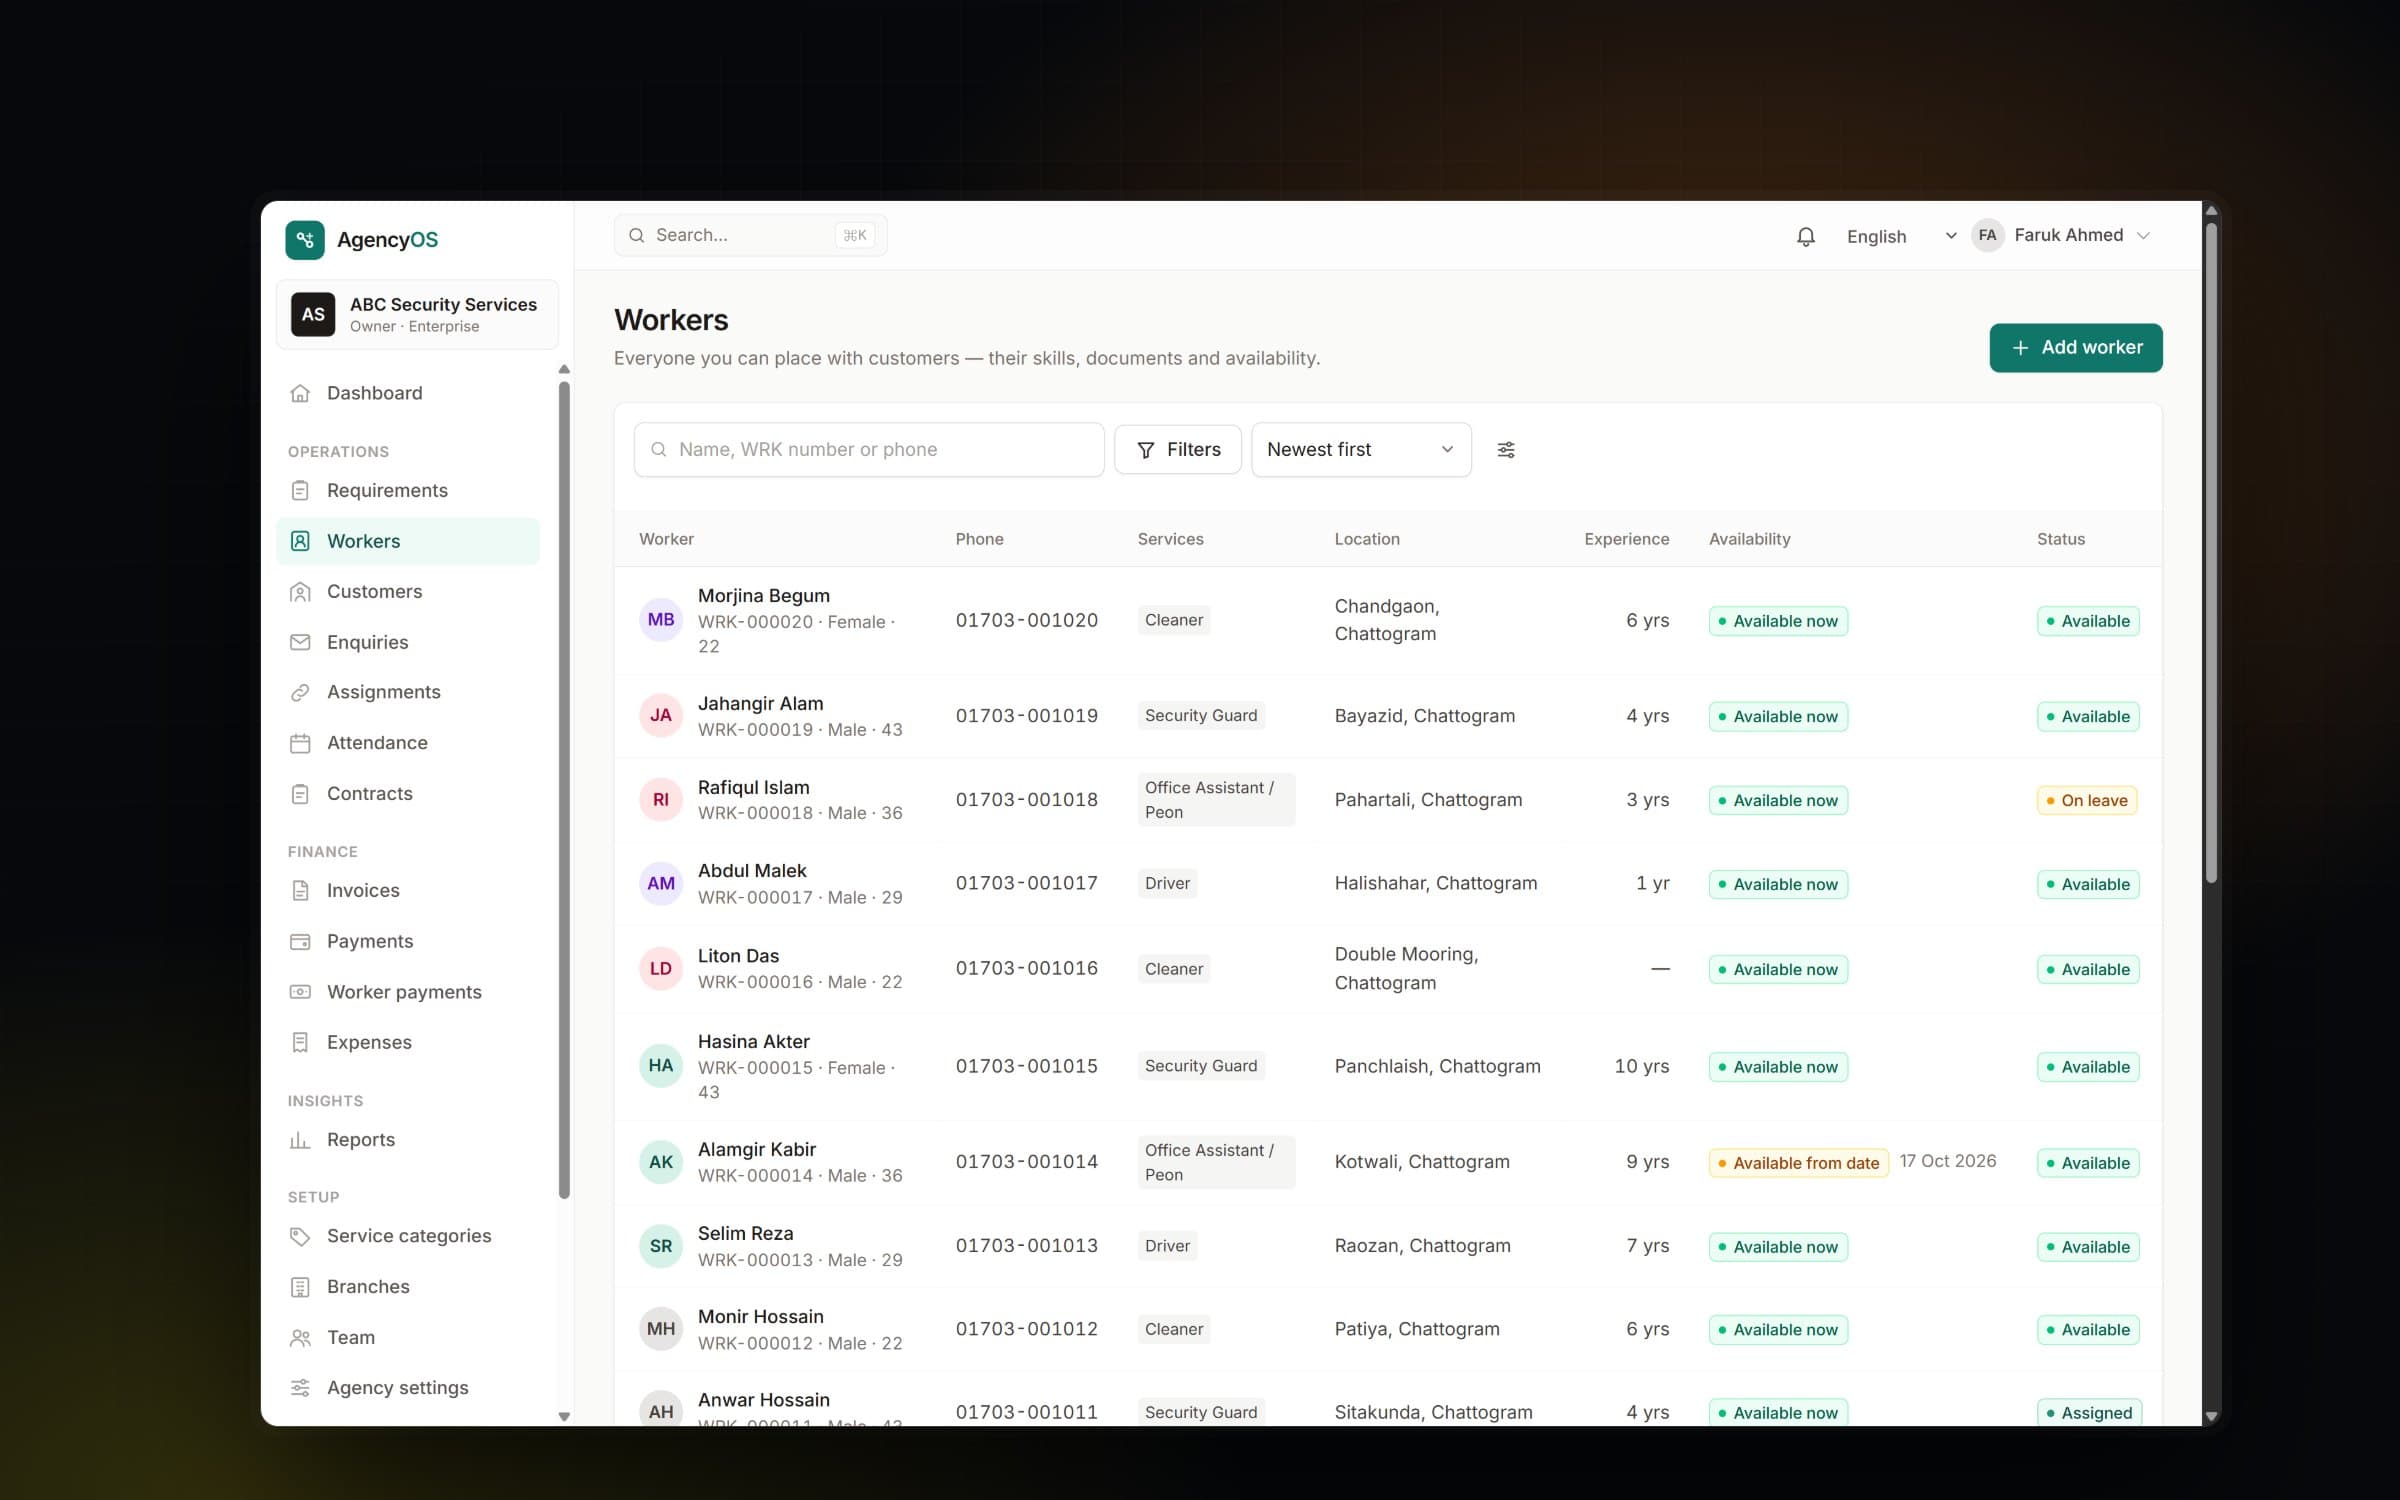Click the top Search field
Image resolution: width=2400 pixels, height=1500 pixels.
click(x=750, y=236)
